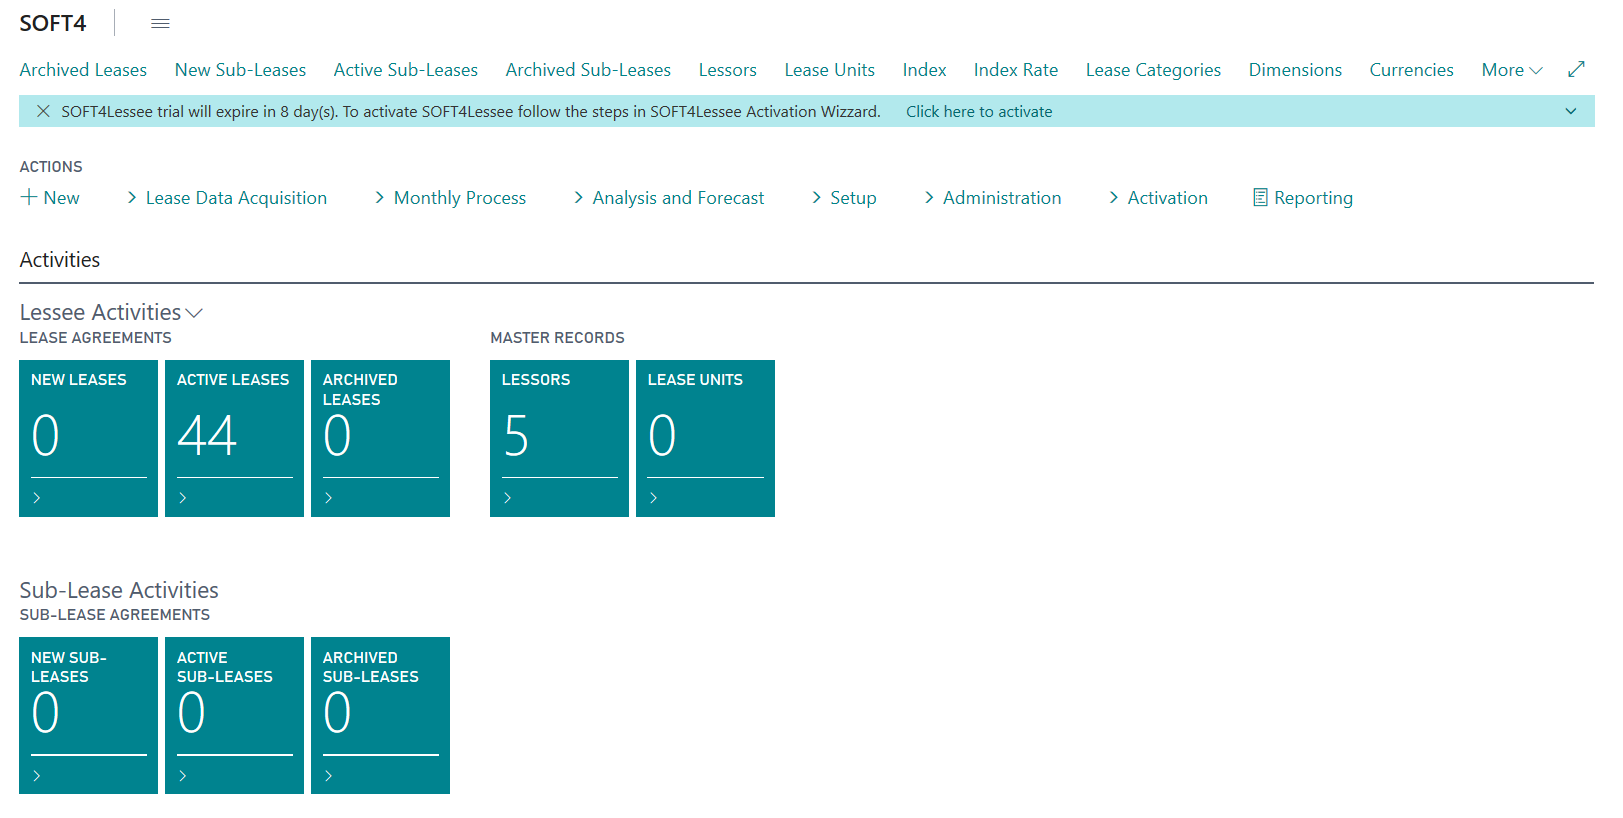Open the hamburger navigation menu icon
Image resolution: width=1623 pixels, height=818 pixels.
click(x=160, y=23)
